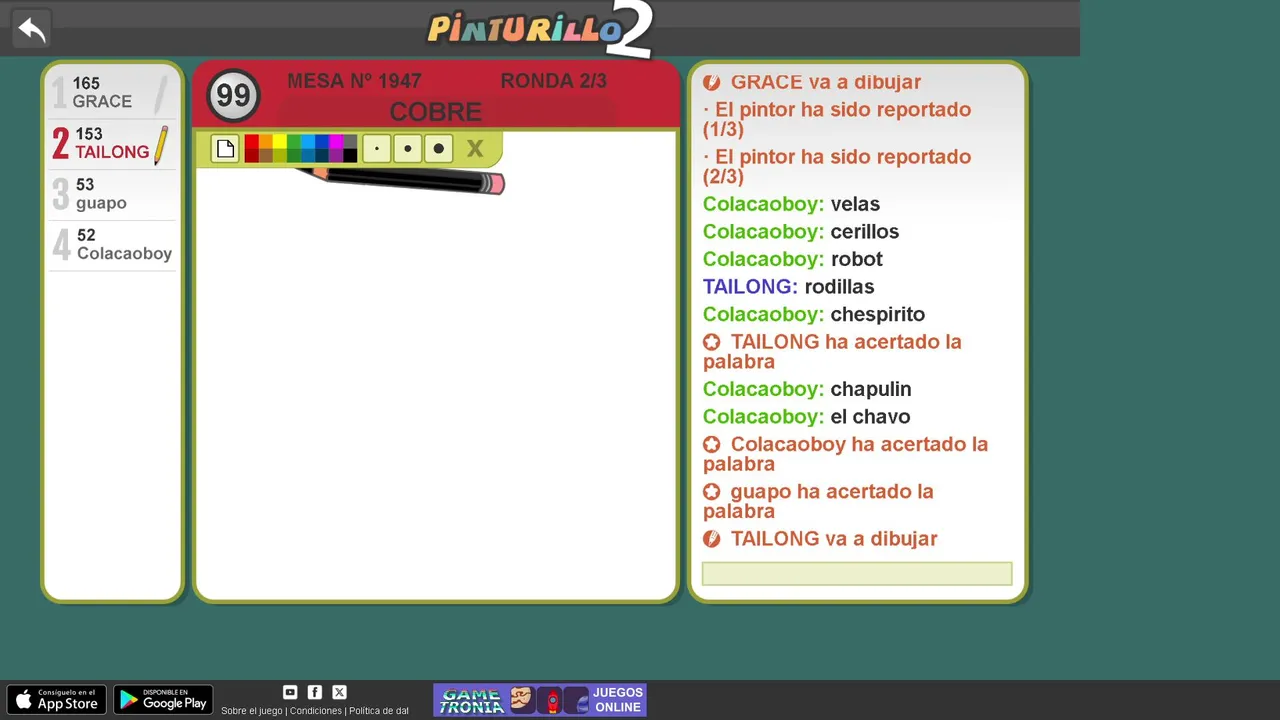
Task: Select player Colacaoboy in the scoreboard
Action: (x=112, y=245)
